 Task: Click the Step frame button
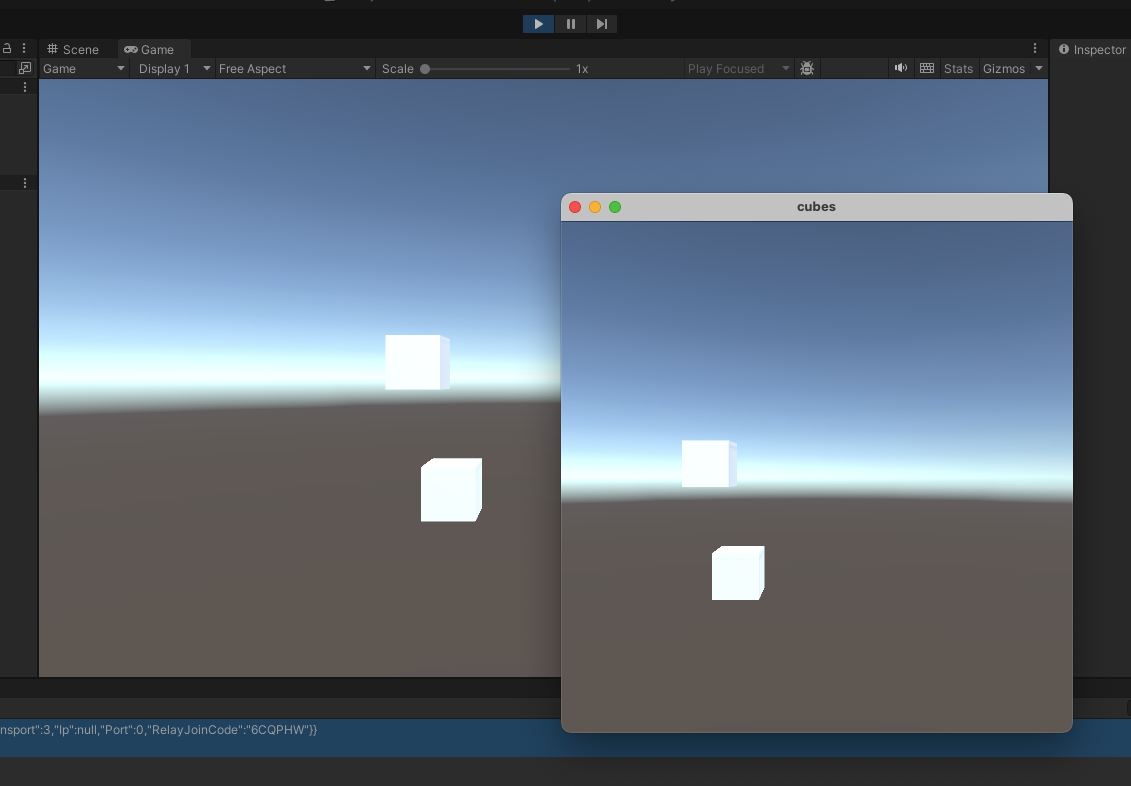click(601, 24)
